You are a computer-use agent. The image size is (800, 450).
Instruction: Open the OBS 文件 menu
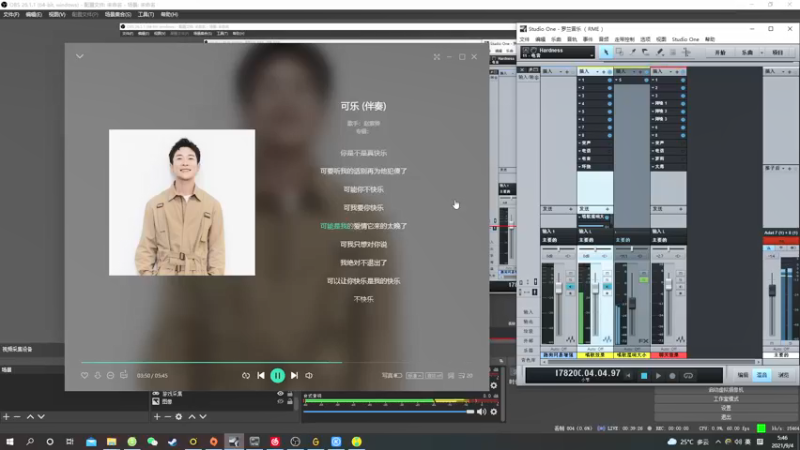(11, 15)
